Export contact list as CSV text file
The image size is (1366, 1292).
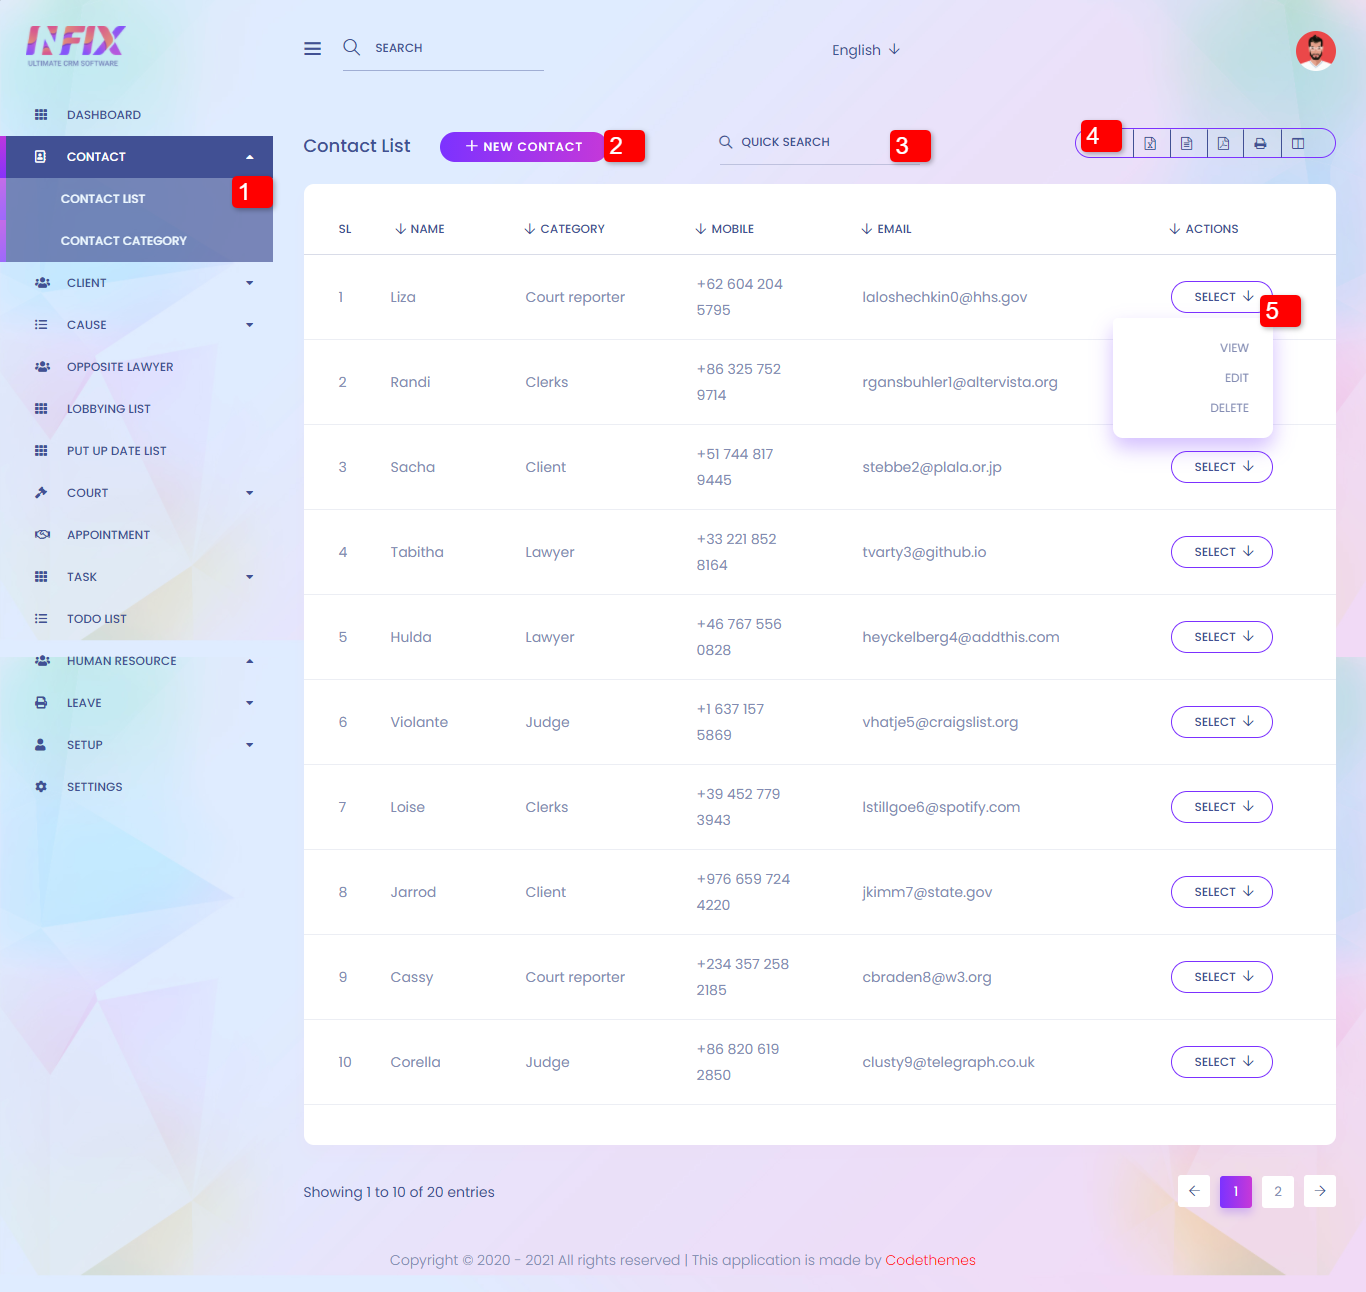[x=1187, y=144]
